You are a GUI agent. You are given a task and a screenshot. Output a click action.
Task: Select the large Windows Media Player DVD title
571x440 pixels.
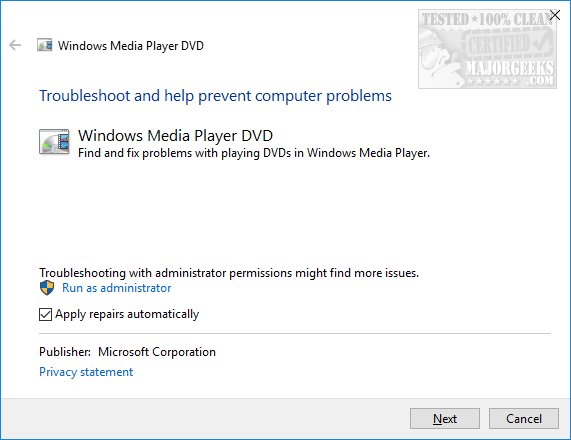coord(176,135)
